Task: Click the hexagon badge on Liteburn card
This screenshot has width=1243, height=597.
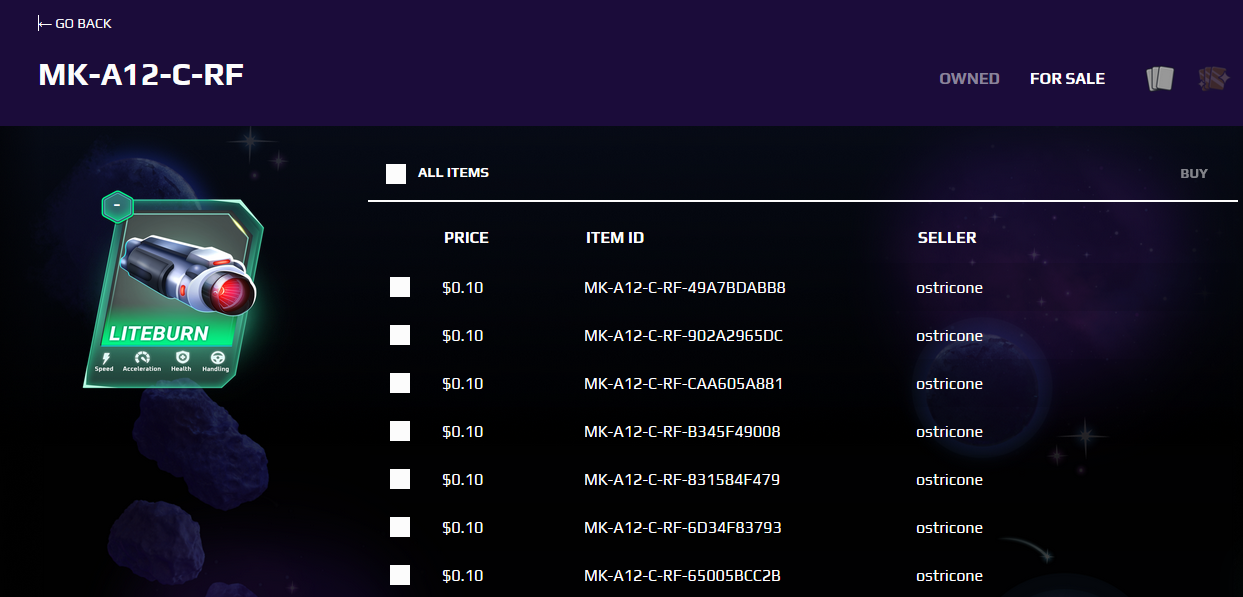Action: click(117, 206)
